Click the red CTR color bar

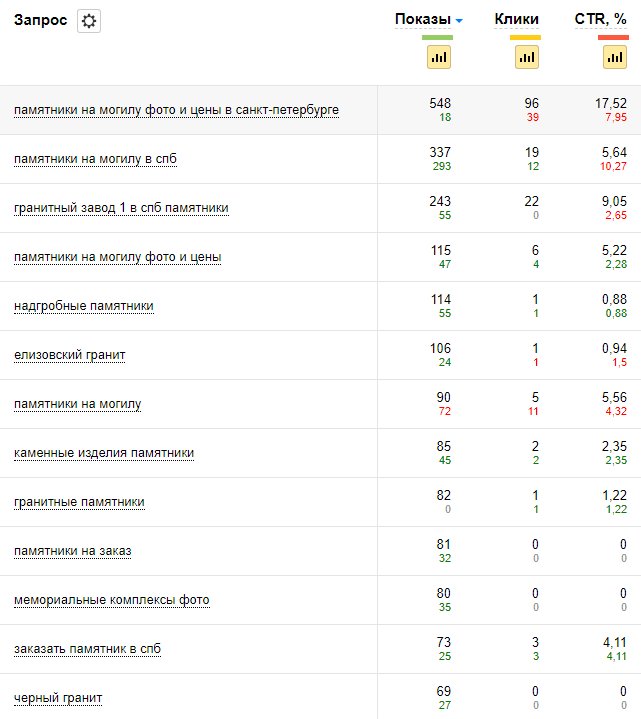point(614,38)
